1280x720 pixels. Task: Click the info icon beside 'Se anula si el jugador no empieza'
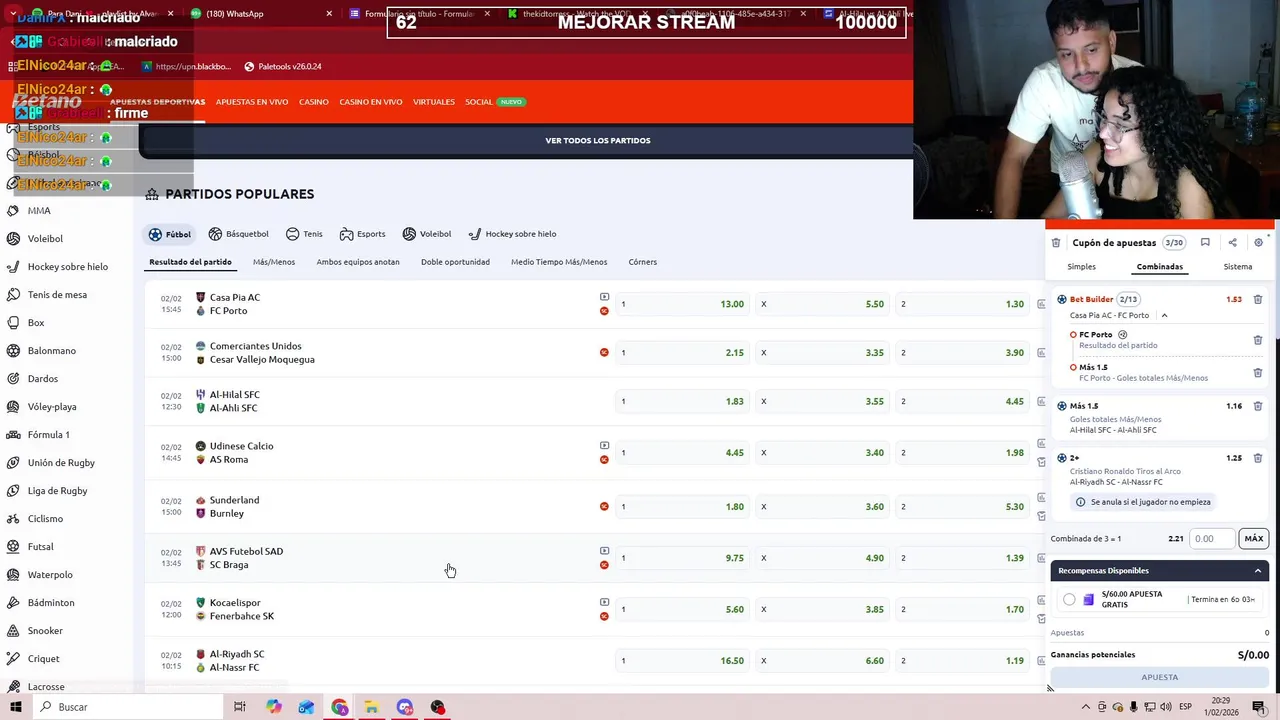(x=1080, y=502)
